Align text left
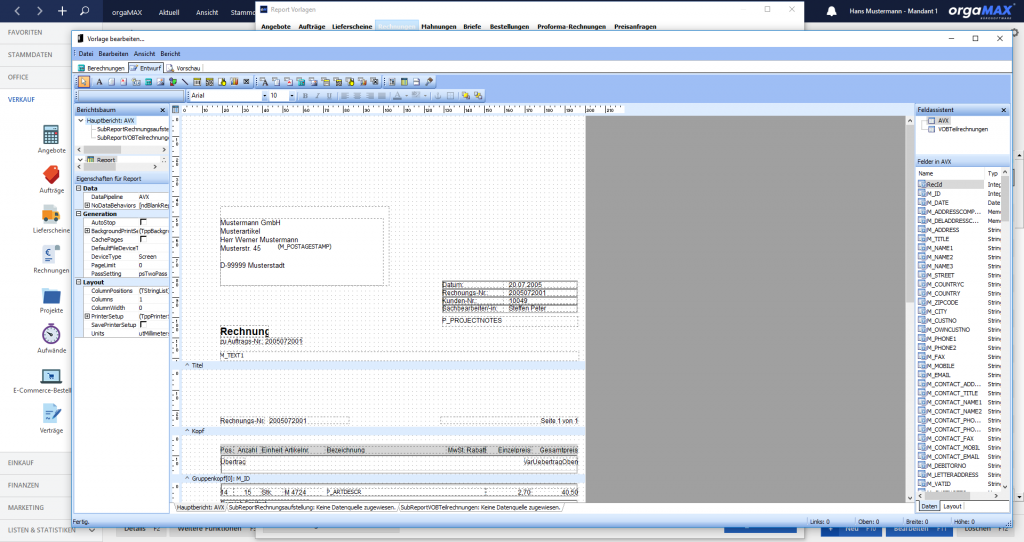The image size is (1024, 542). tap(345, 95)
